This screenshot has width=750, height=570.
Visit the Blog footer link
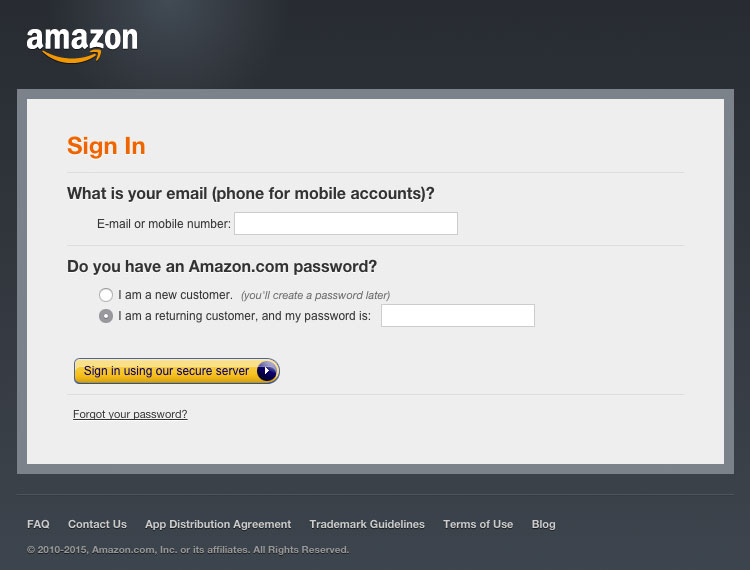[544, 524]
